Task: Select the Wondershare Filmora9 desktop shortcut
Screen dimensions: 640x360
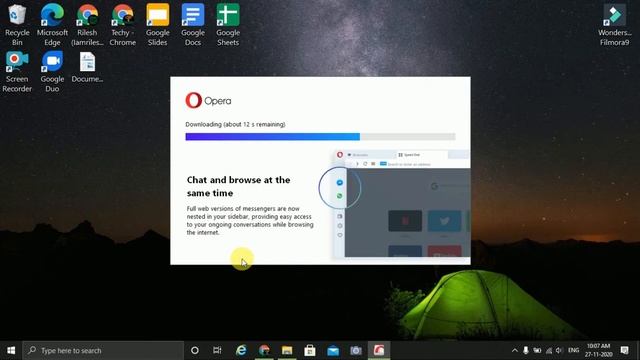Action: 614,24
